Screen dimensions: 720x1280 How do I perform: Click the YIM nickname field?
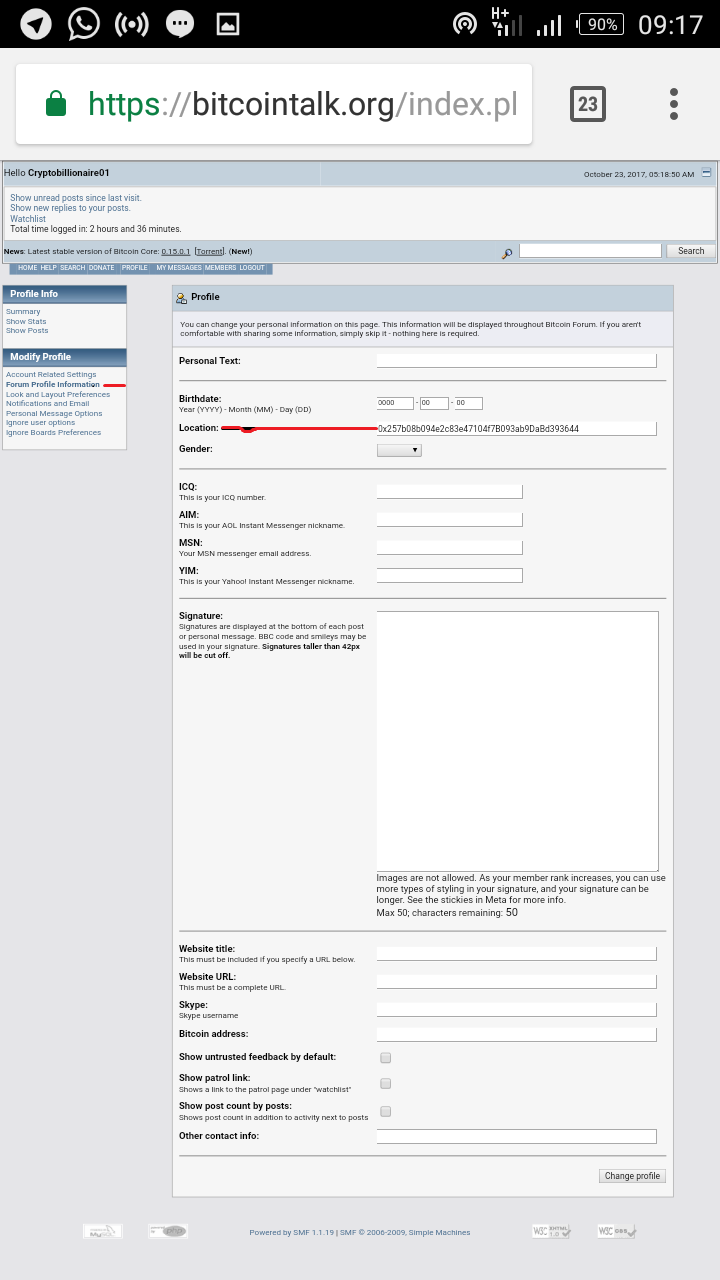[450, 576]
